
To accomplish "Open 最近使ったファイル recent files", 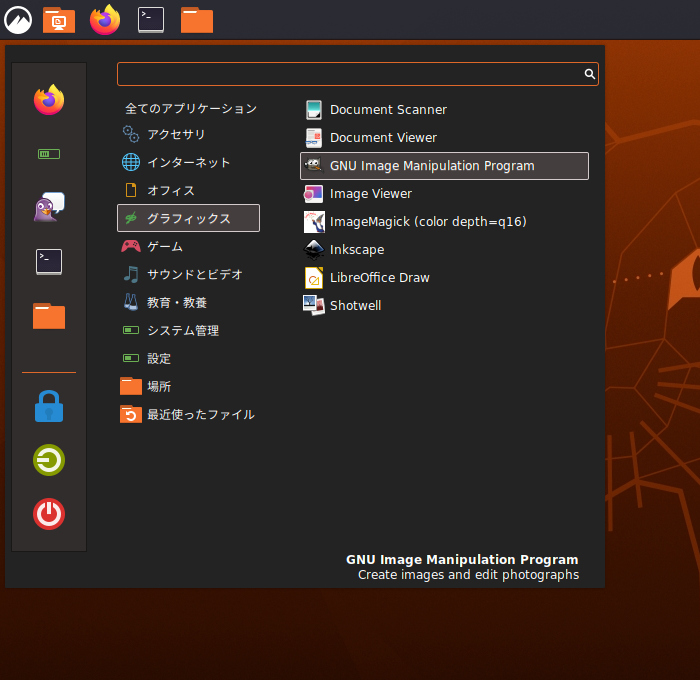I will click(x=188, y=415).
